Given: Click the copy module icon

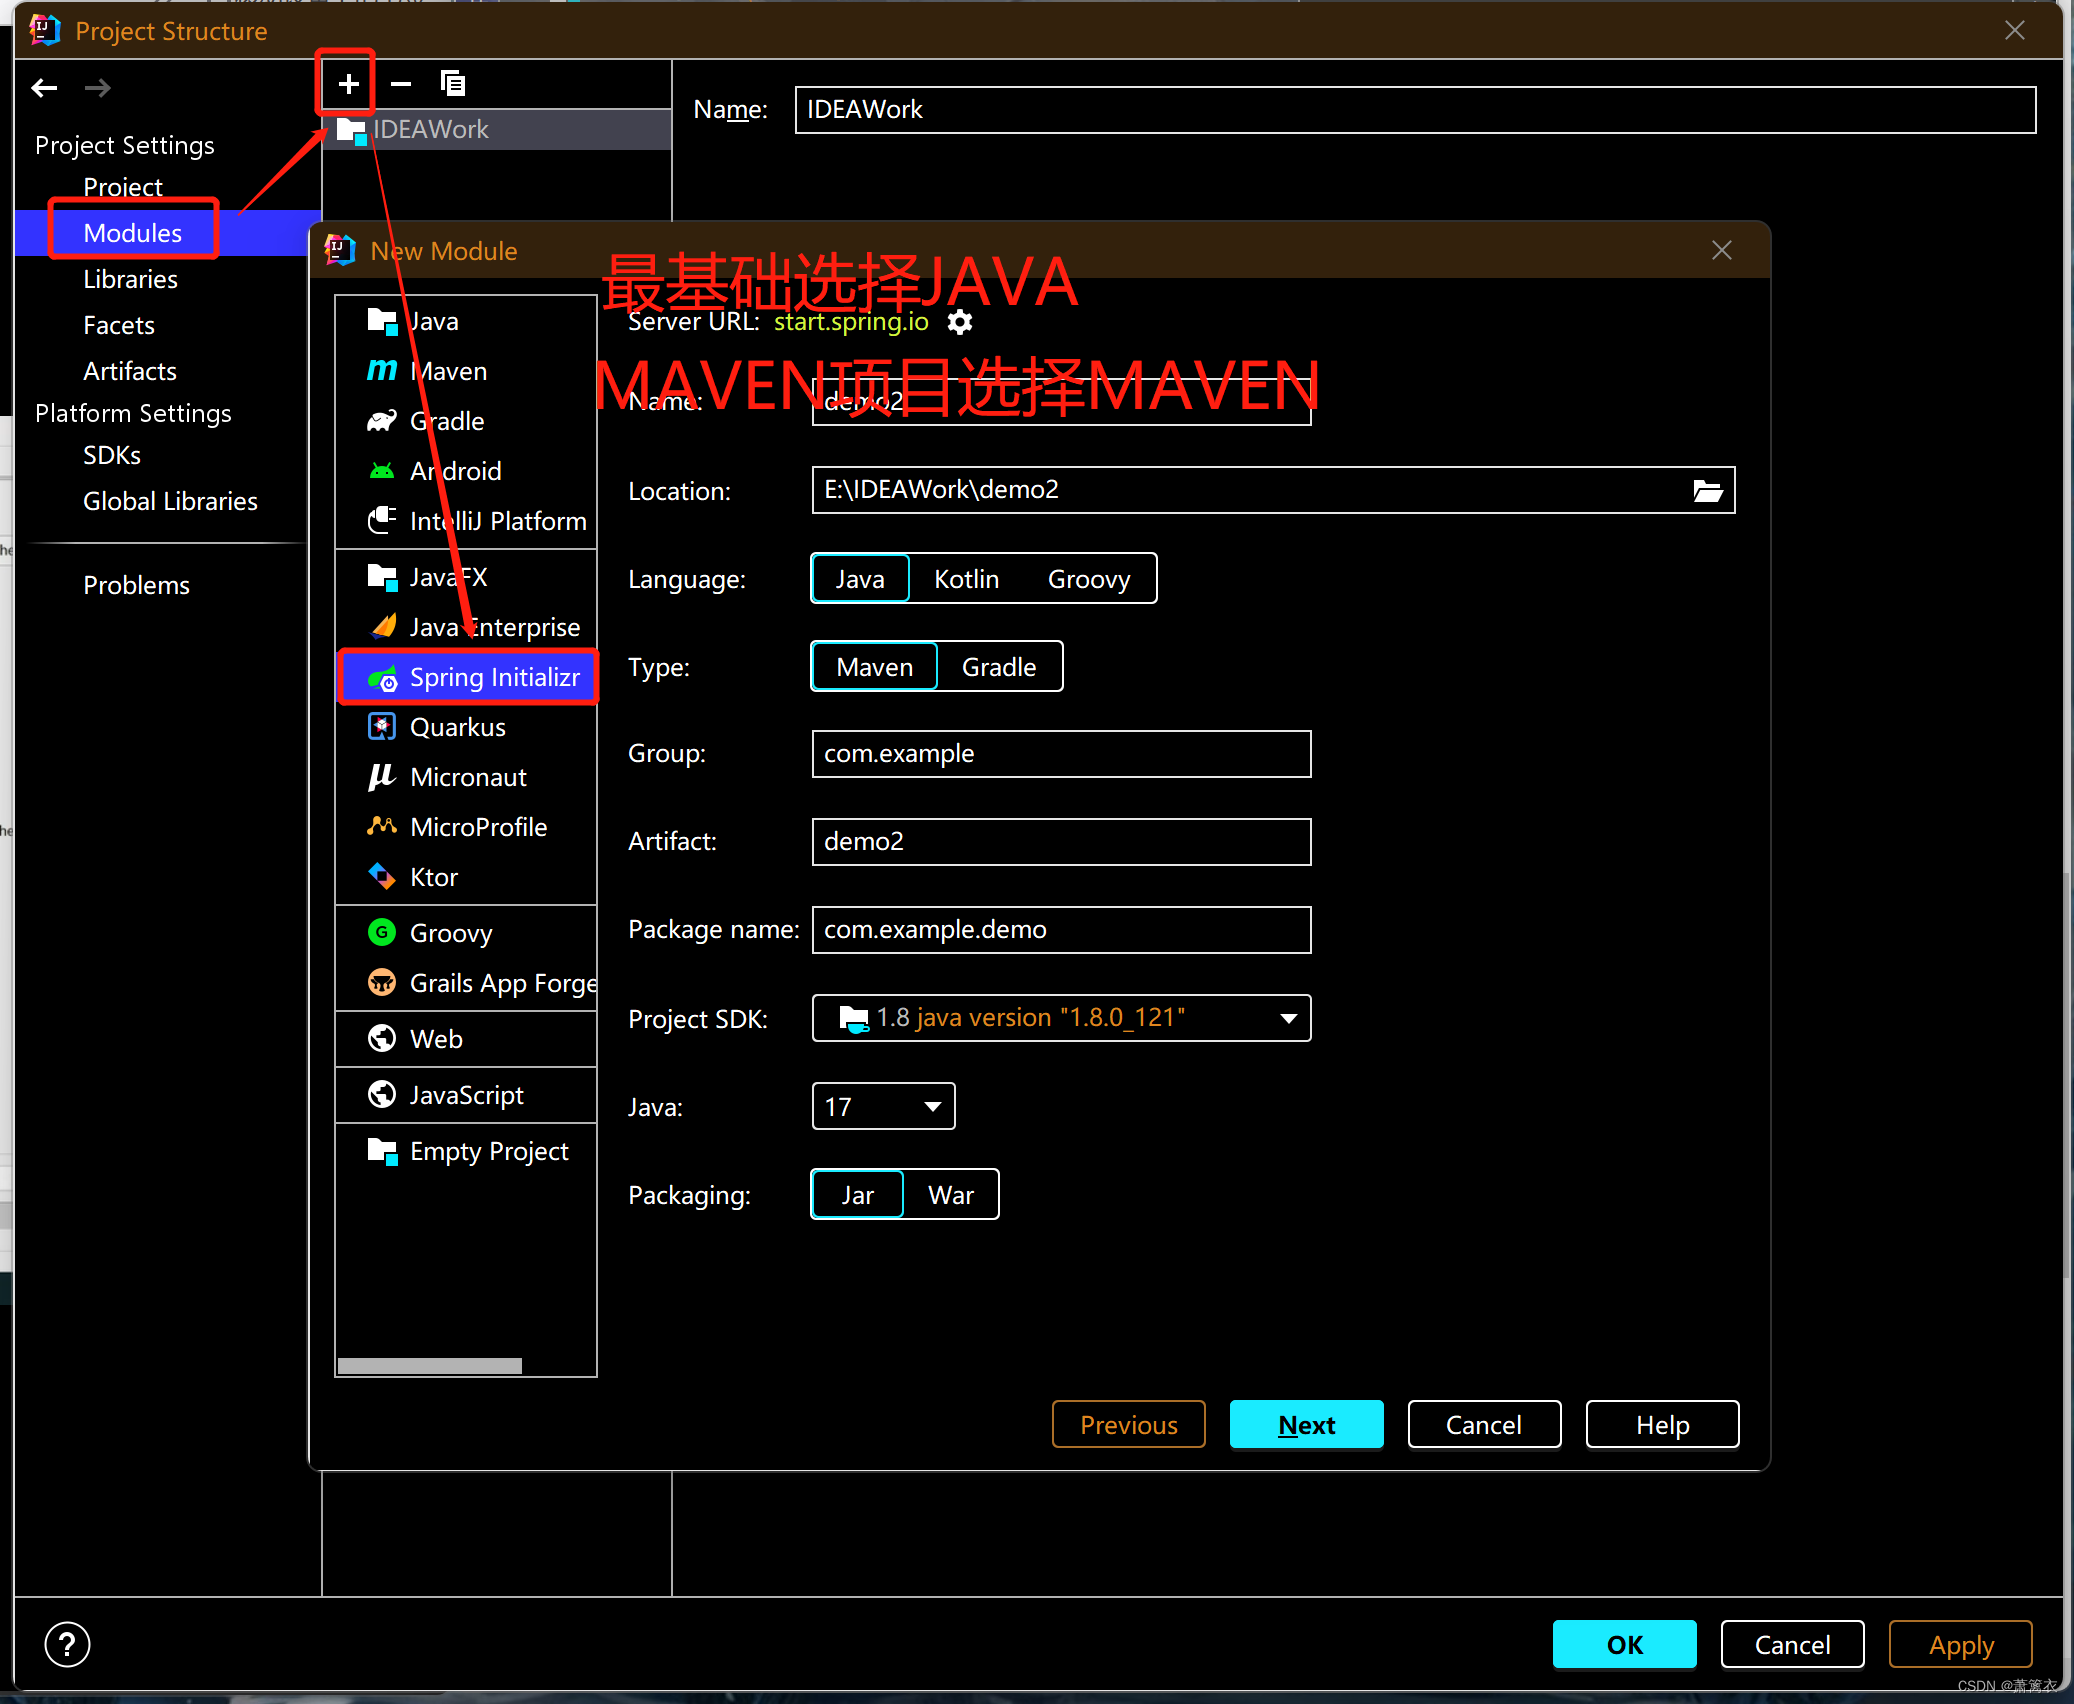Looking at the screenshot, I should click(453, 84).
